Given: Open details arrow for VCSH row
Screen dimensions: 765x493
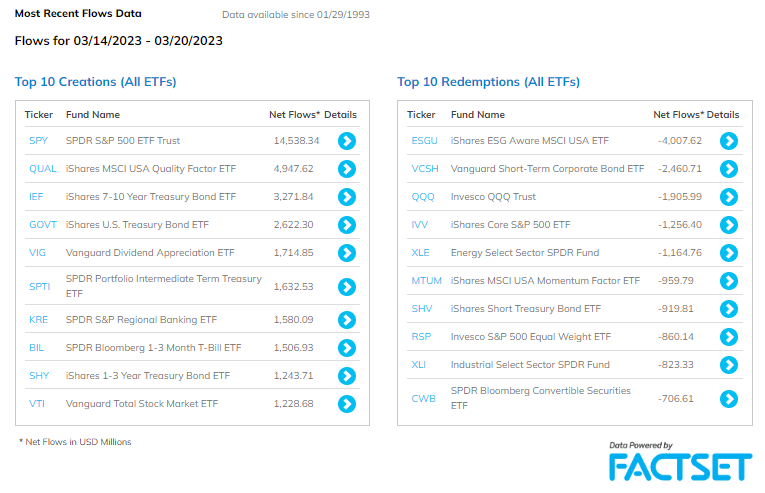Looking at the screenshot, I should pyautogui.click(x=729, y=169).
